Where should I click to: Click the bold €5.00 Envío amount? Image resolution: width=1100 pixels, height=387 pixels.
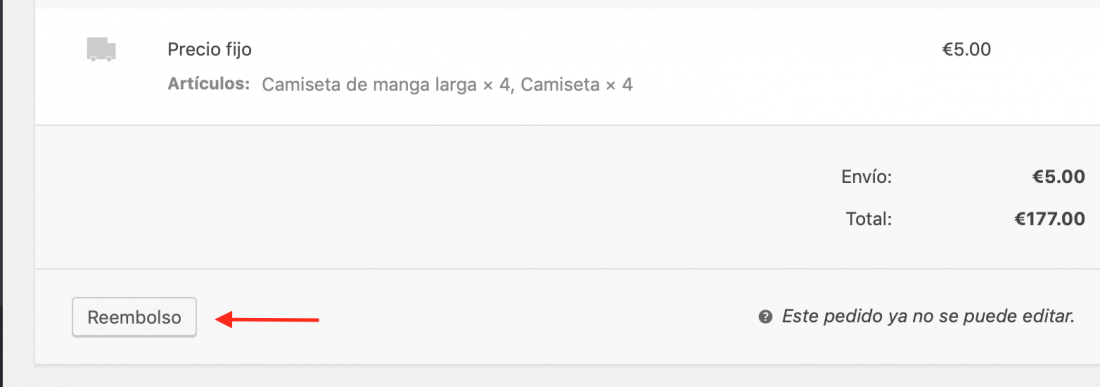pos(1059,177)
